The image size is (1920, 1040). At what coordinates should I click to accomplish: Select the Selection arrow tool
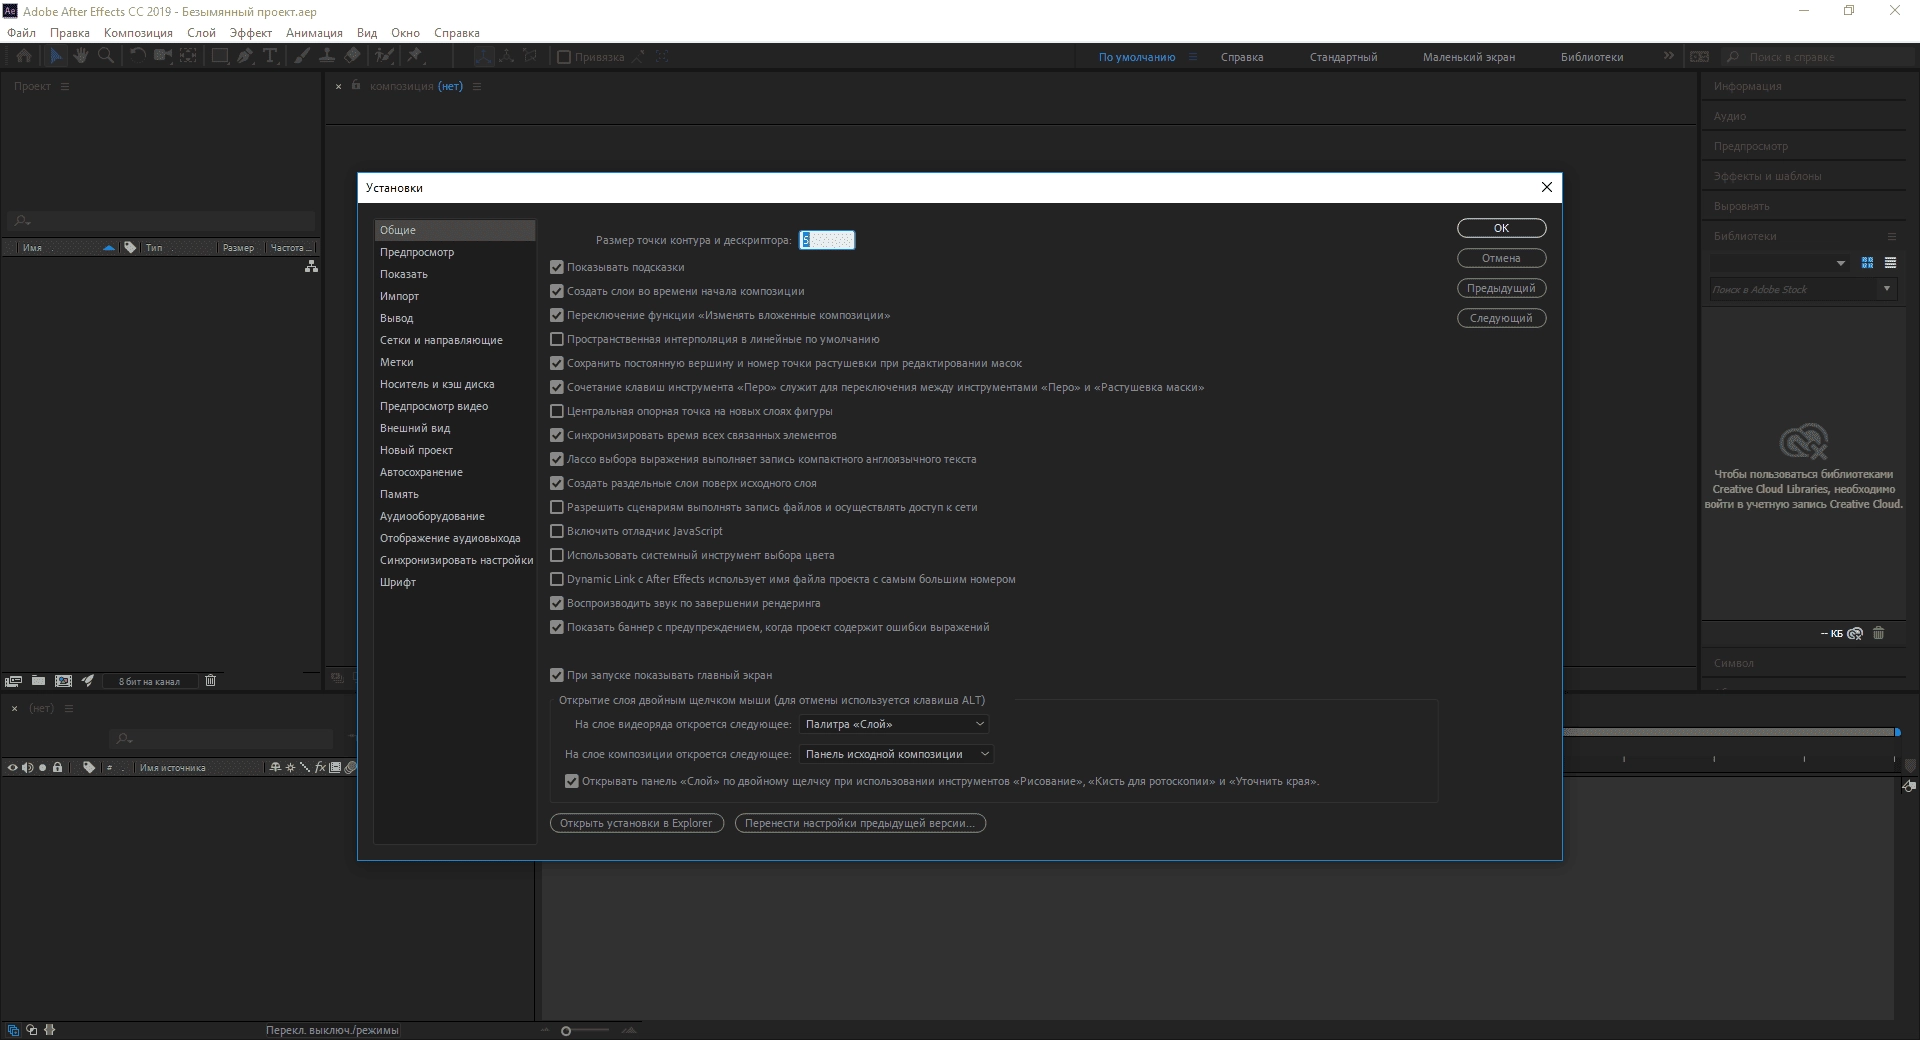click(x=56, y=56)
